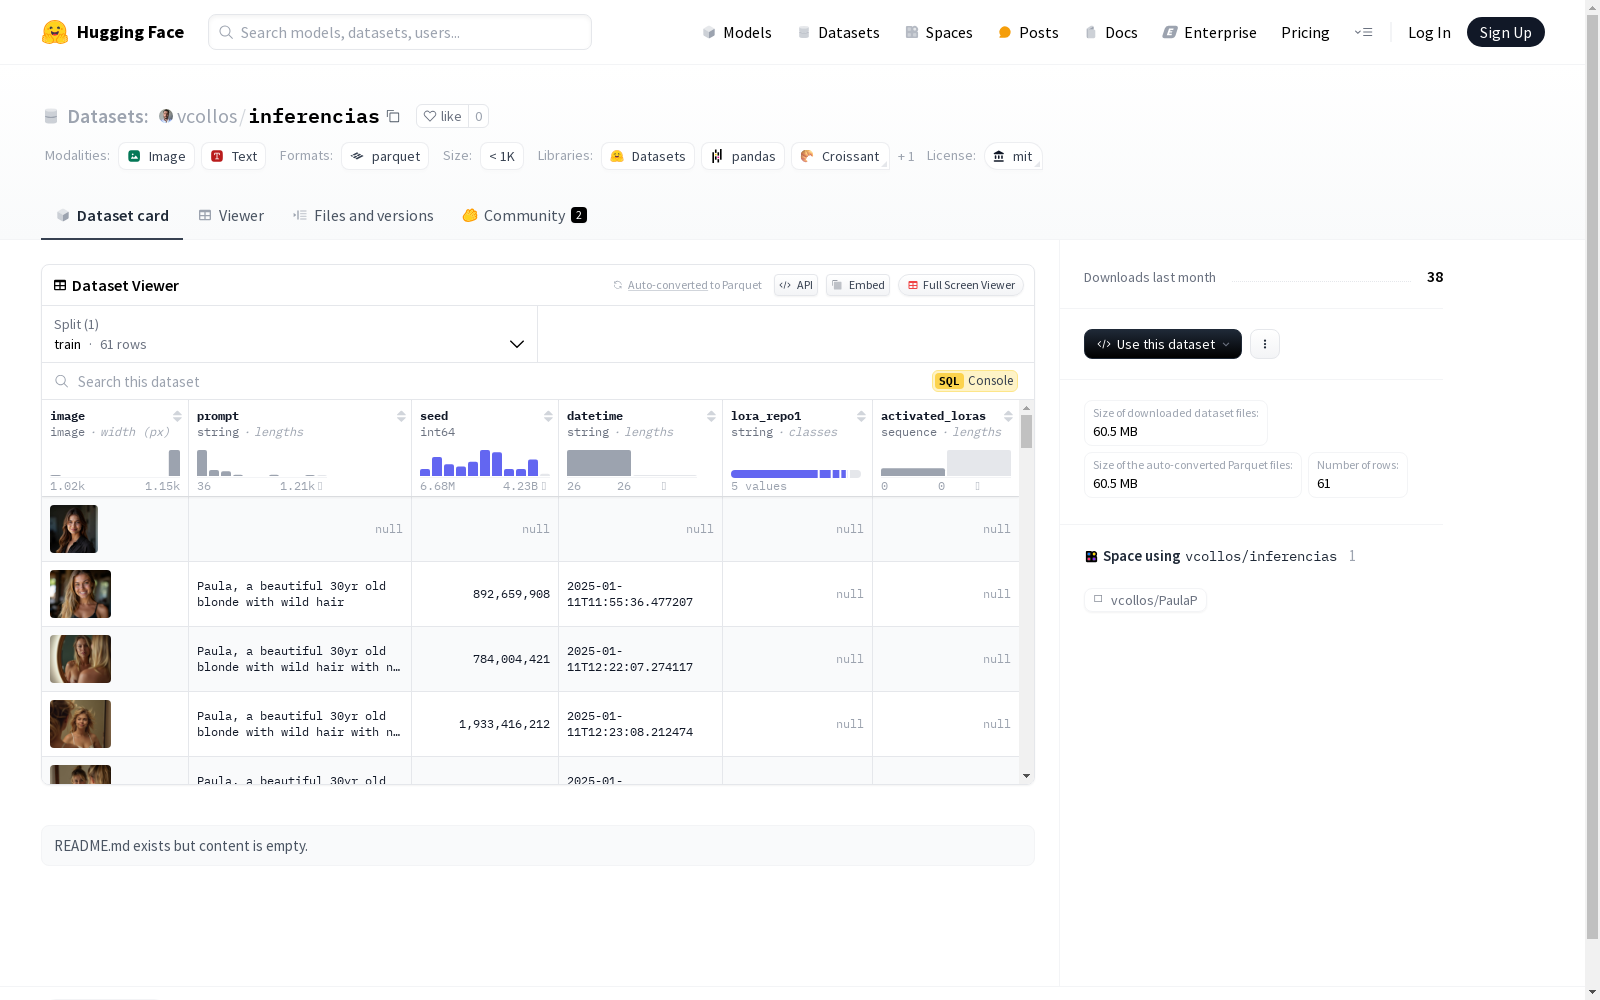Open the Datasets page from the top navigation
Image resolution: width=1600 pixels, height=1000 pixels.
click(838, 32)
